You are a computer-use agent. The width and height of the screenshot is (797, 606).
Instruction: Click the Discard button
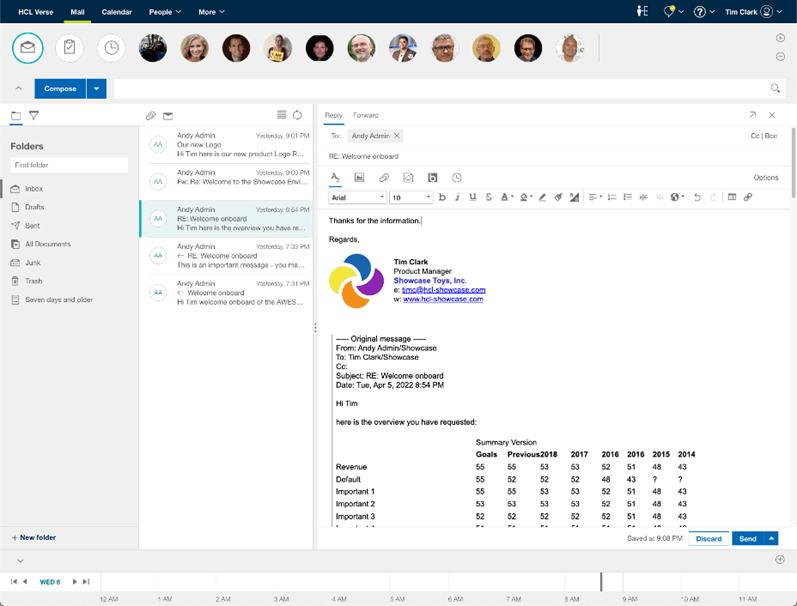click(x=708, y=538)
